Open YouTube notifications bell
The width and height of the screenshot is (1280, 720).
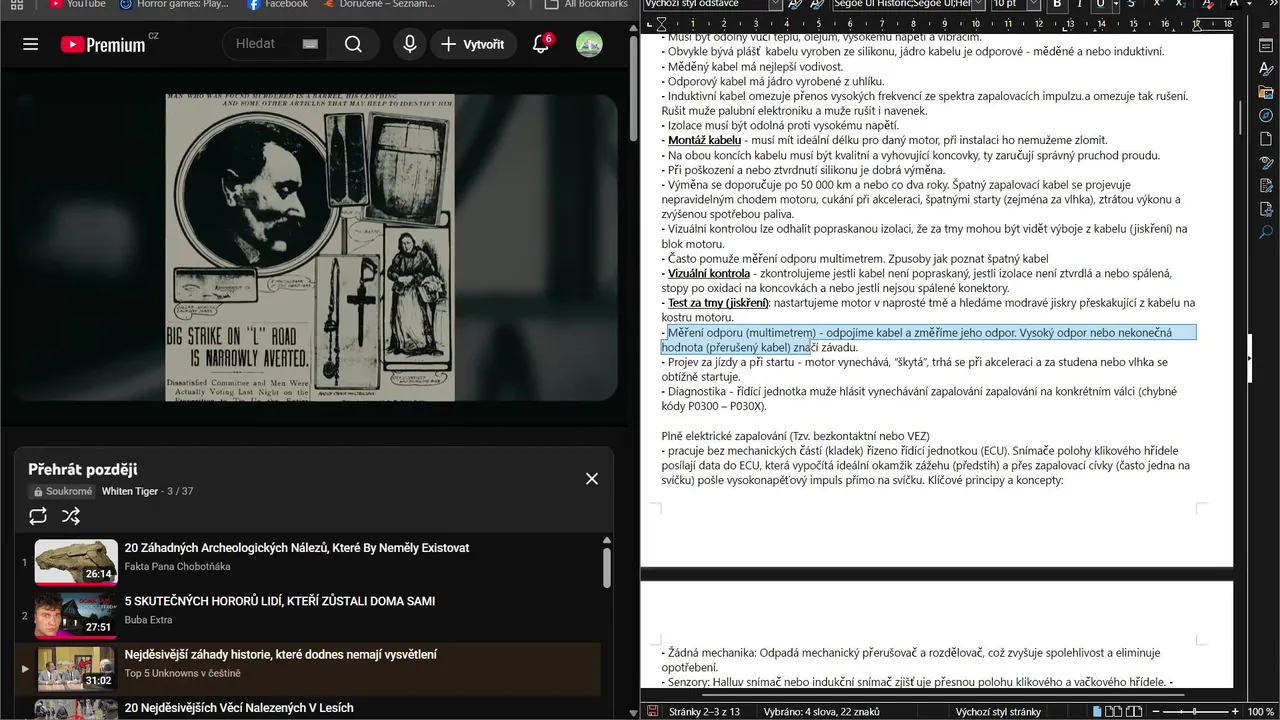(541, 44)
